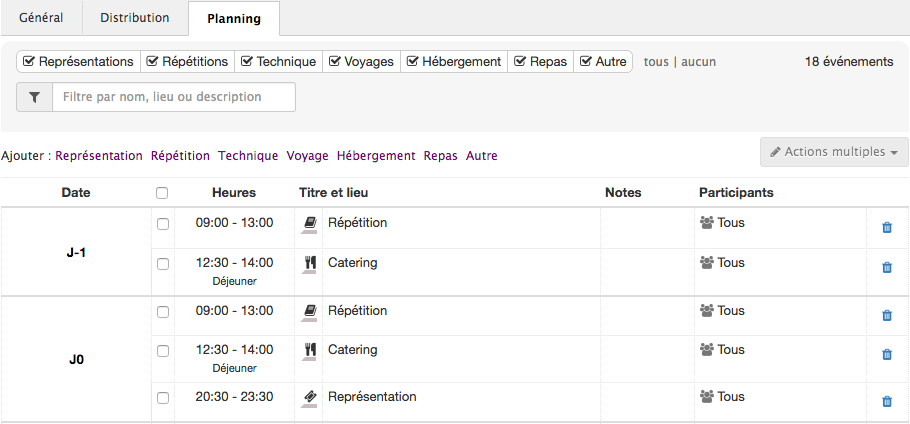Click Participants column header
The image size is (910, 424).
(736, 193)
